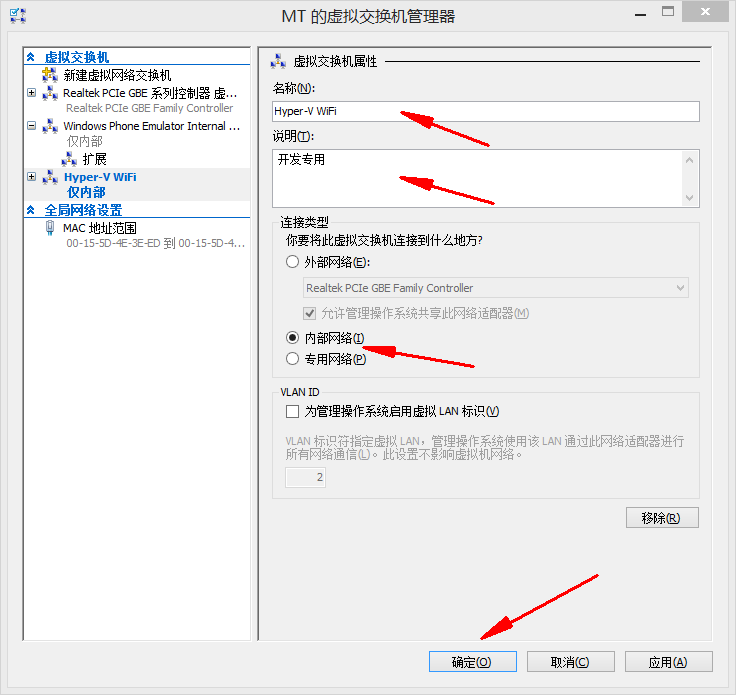The image size is (736, 695).
Task: Click the 虚拟交换机 section header
Action: click(77, 57)
